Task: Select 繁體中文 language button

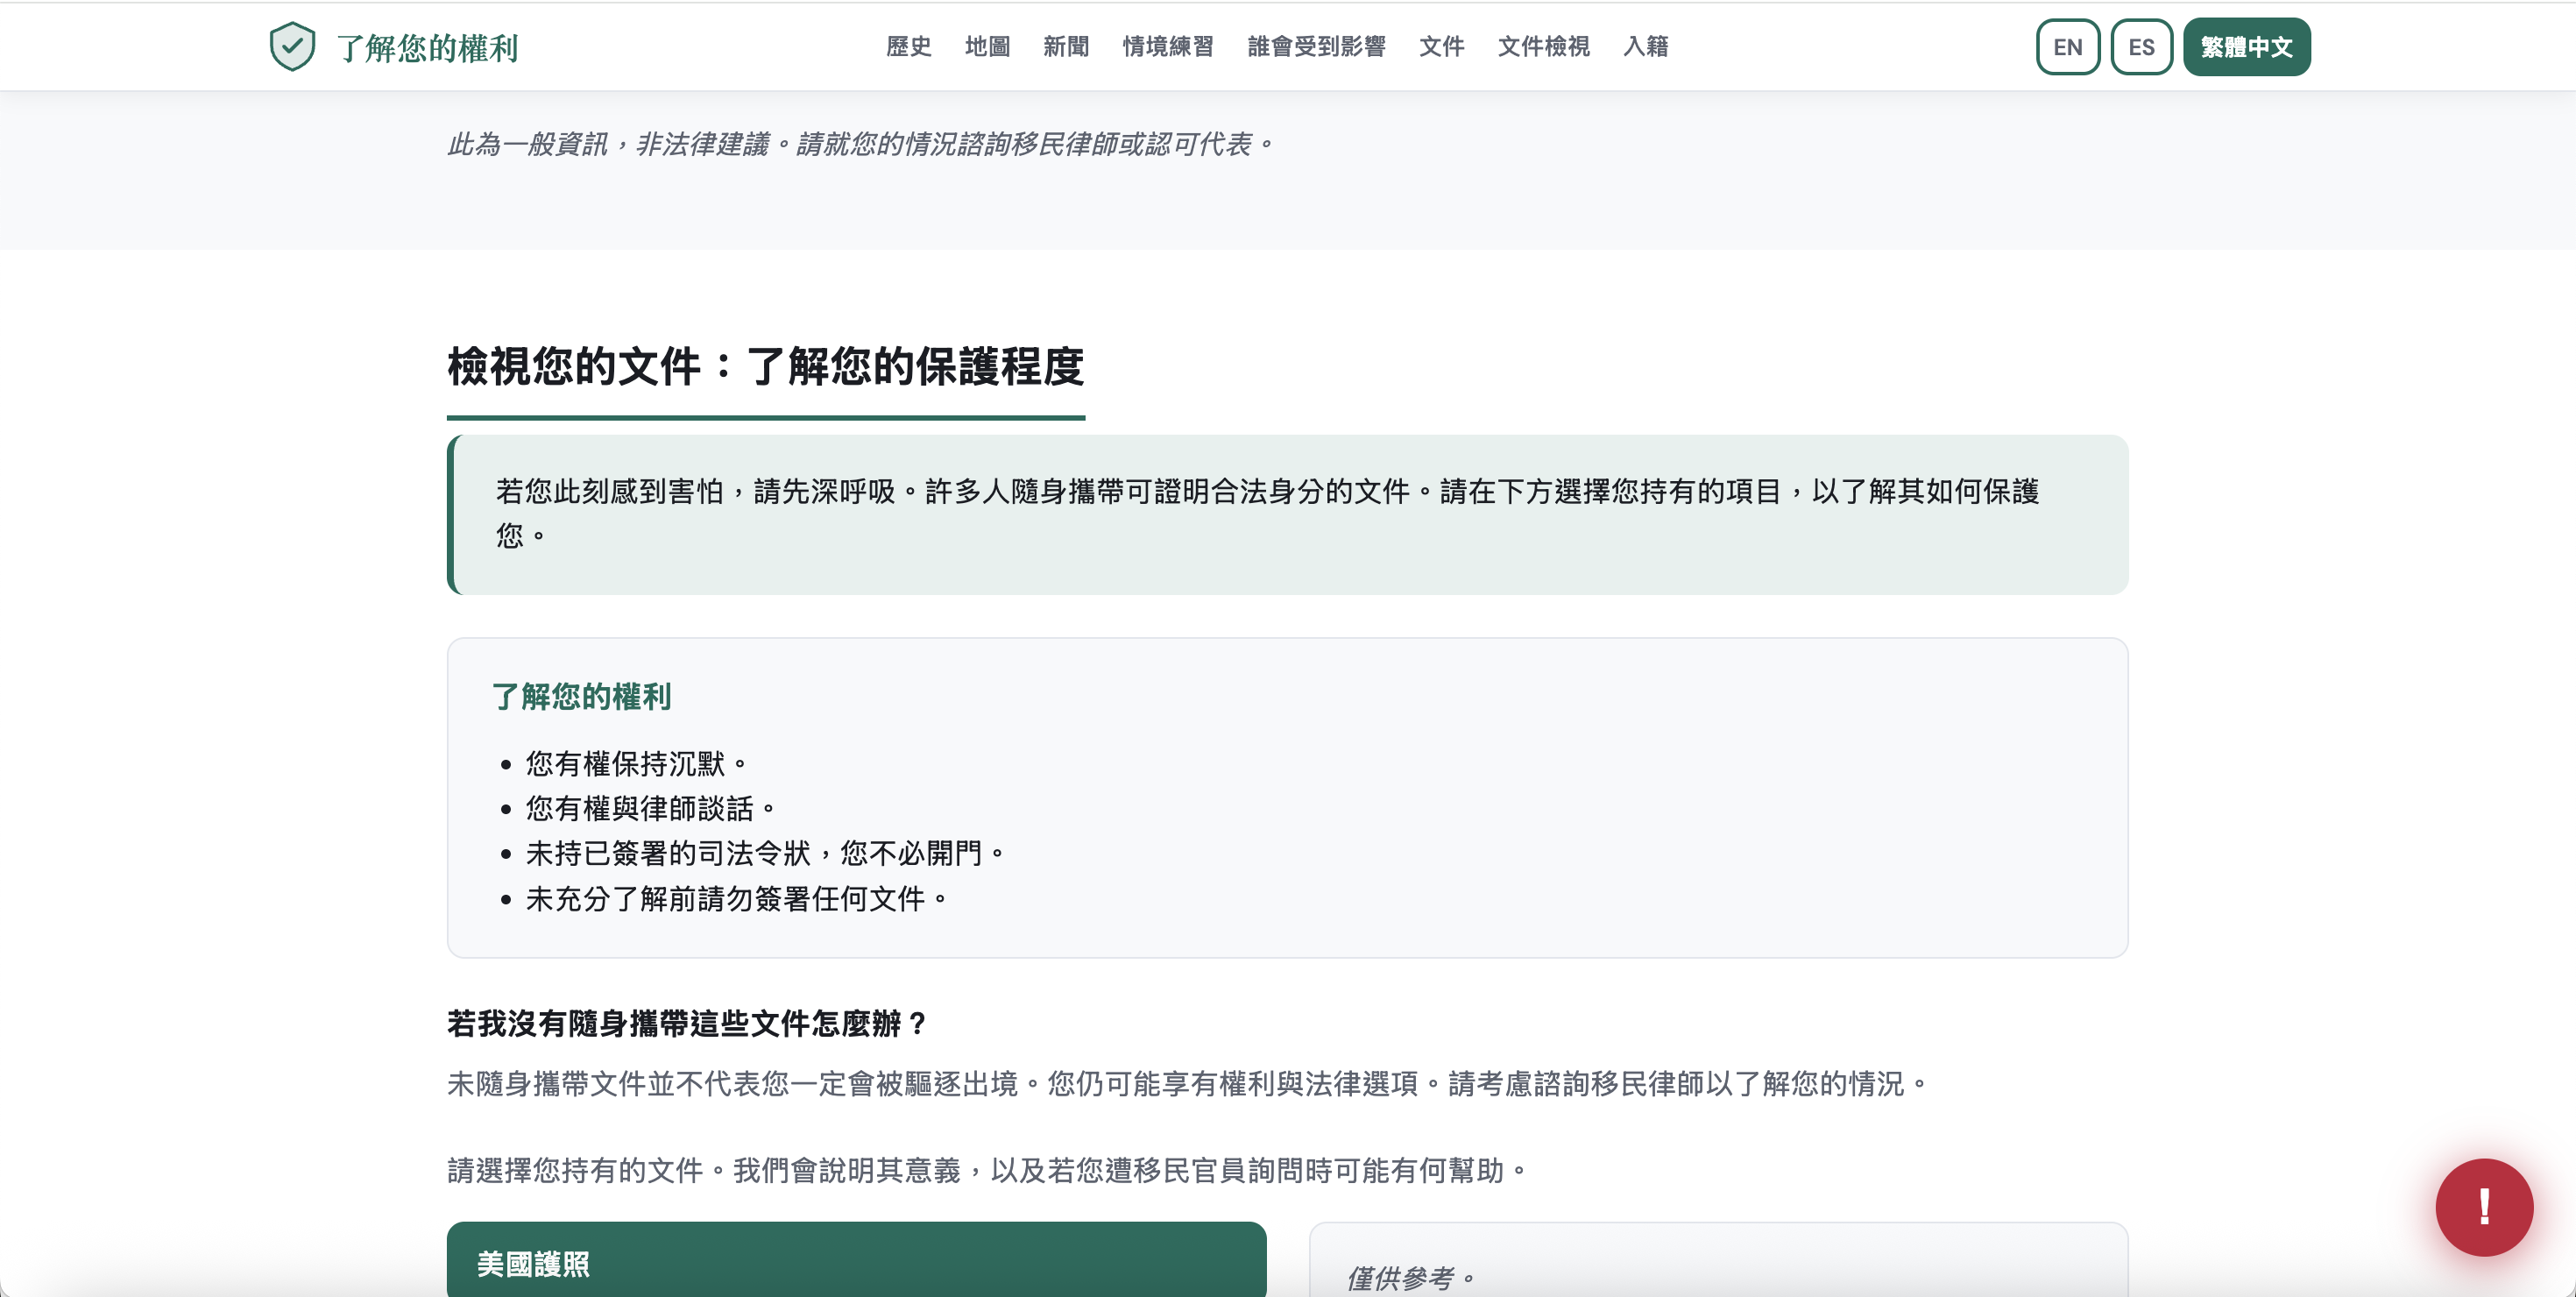Action: pyautogui.click(x=2246, y=47)
